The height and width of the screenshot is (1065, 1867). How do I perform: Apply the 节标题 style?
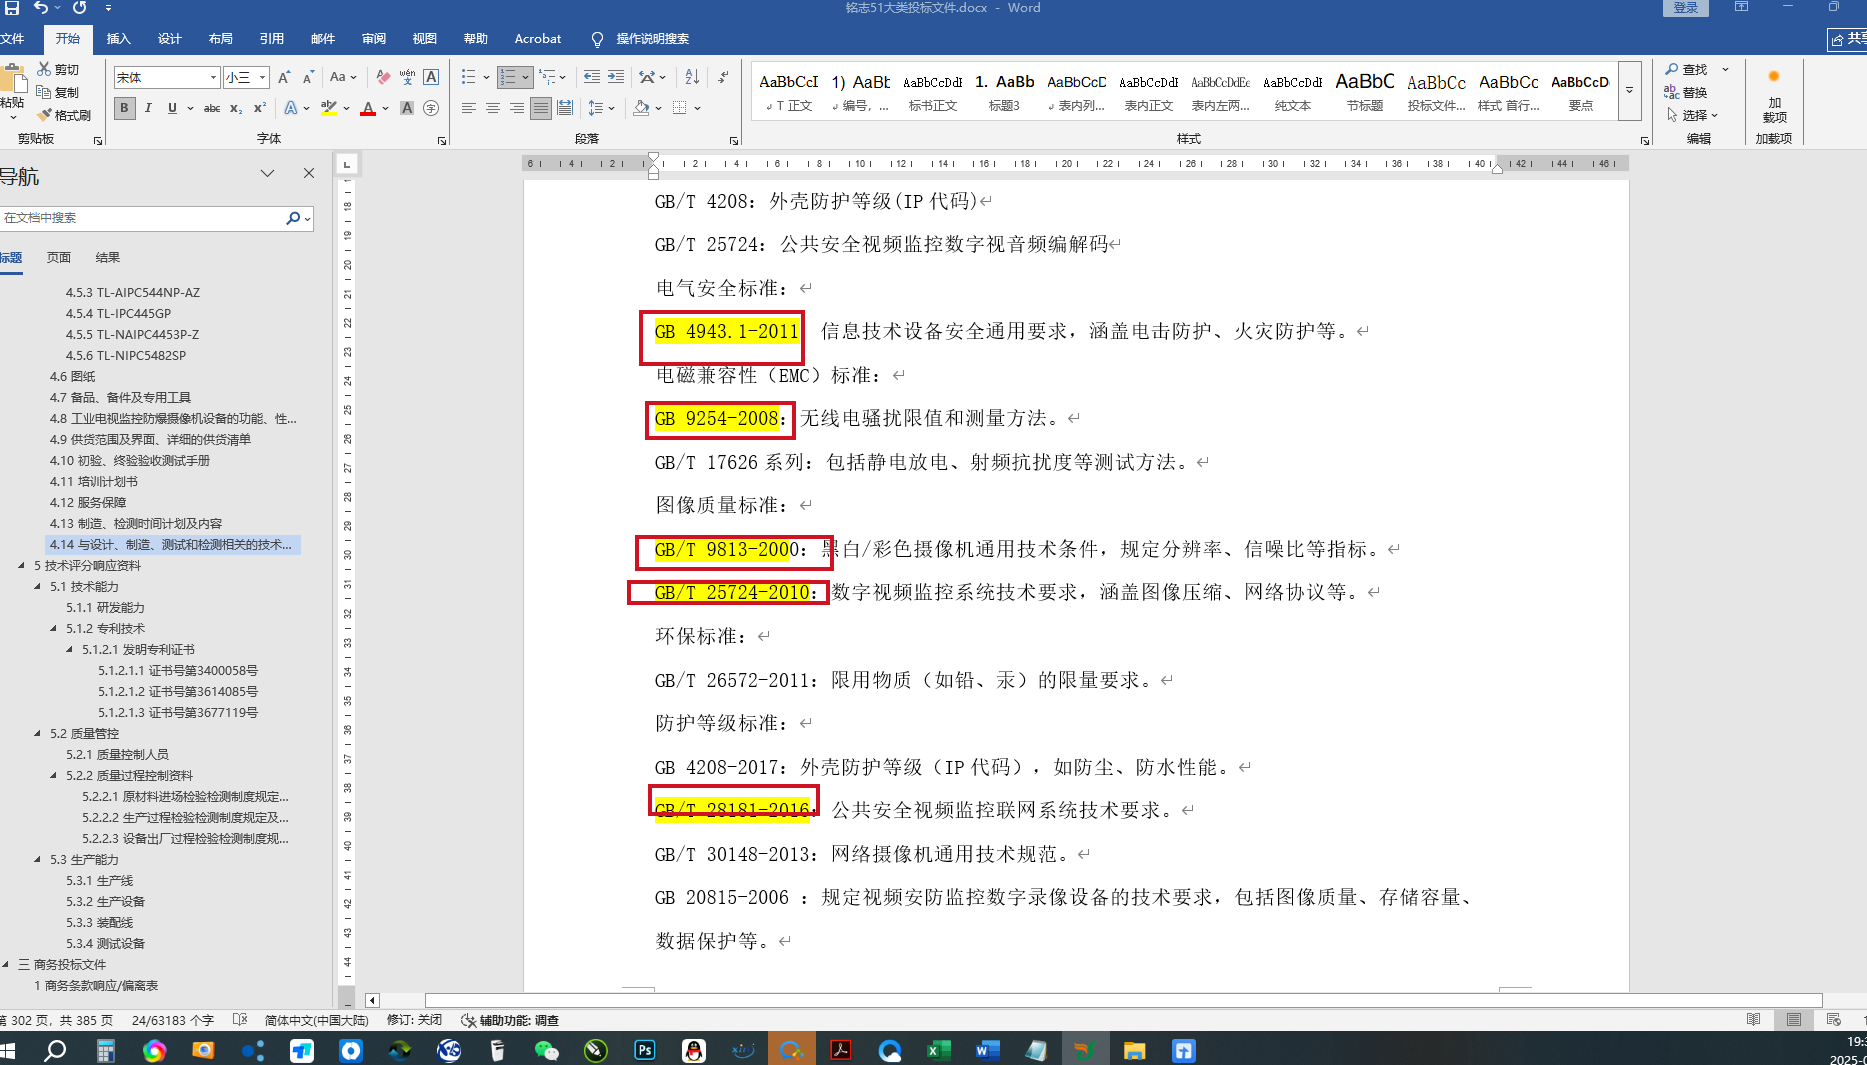pyautogui.click(x=1364, y=91)
